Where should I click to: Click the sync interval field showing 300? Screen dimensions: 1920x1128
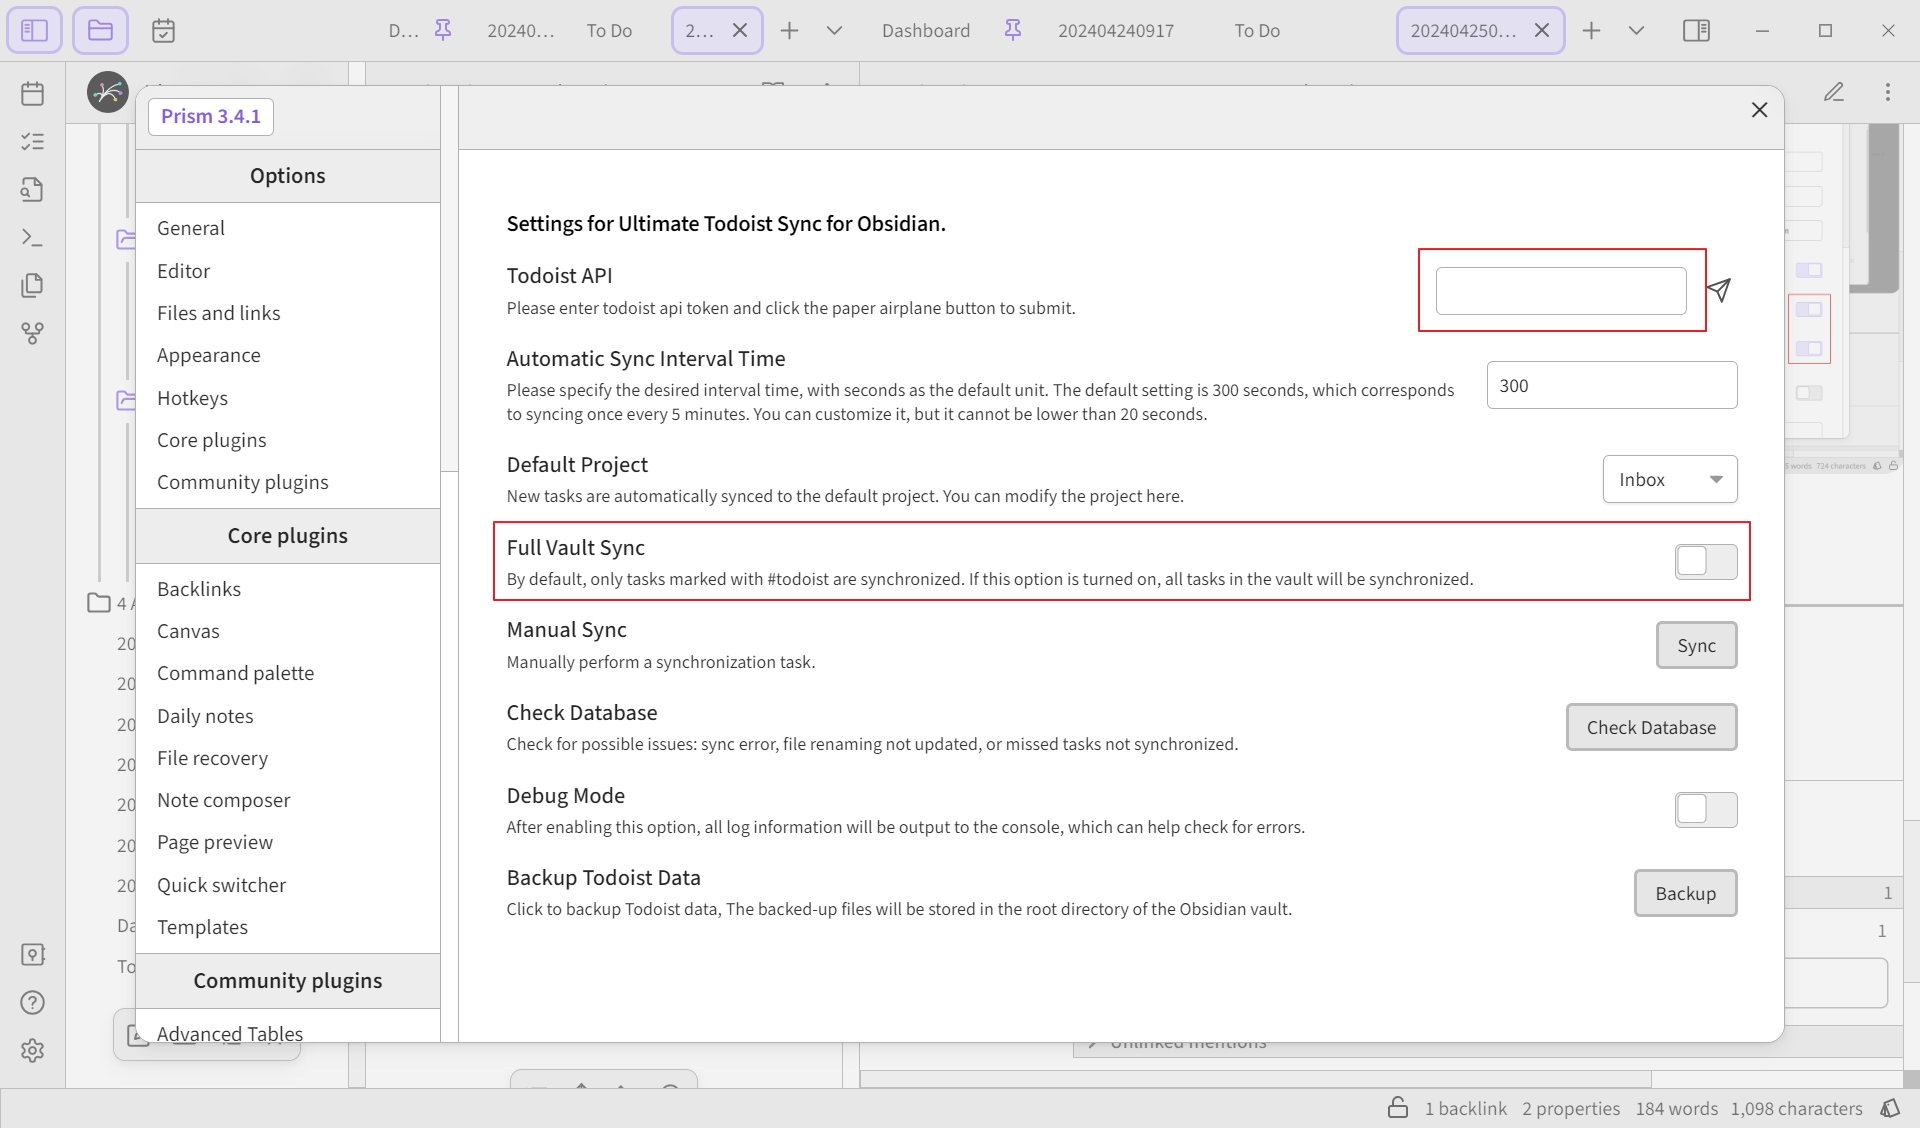click(x=1612, y=385)
